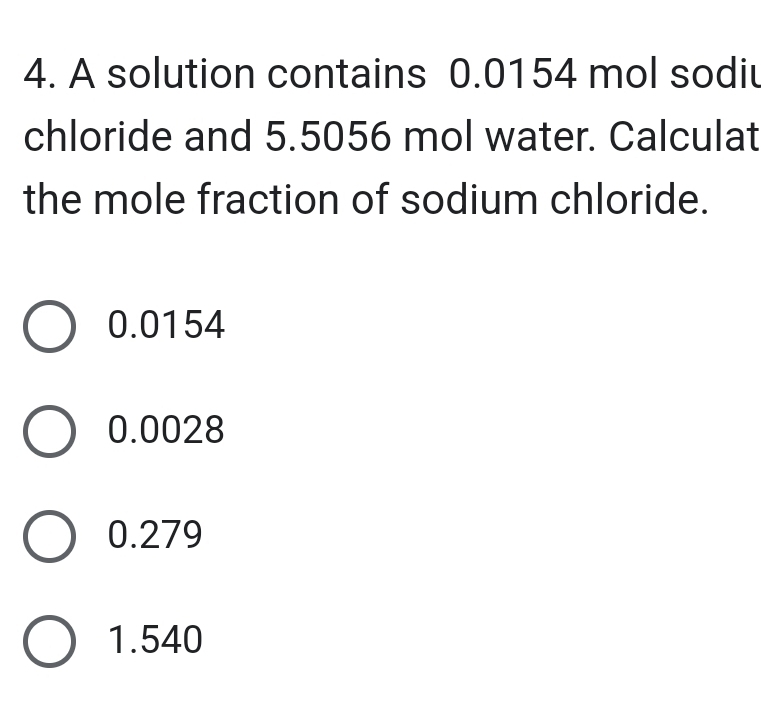
Task: Click the 5.5056 value in the question
Action: tap(328, 137)
